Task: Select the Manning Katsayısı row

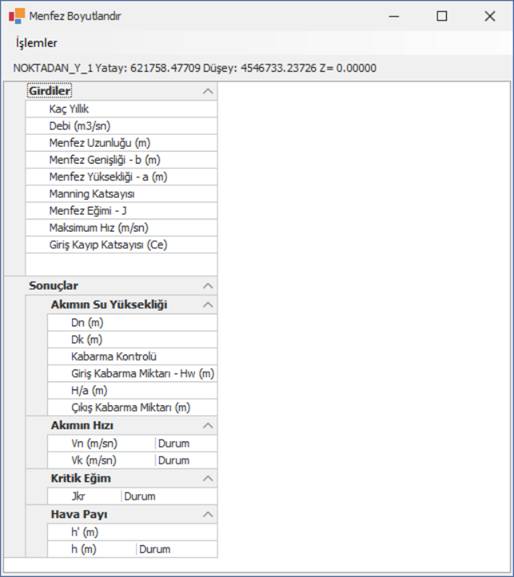Action: click(x=121, y=194)
